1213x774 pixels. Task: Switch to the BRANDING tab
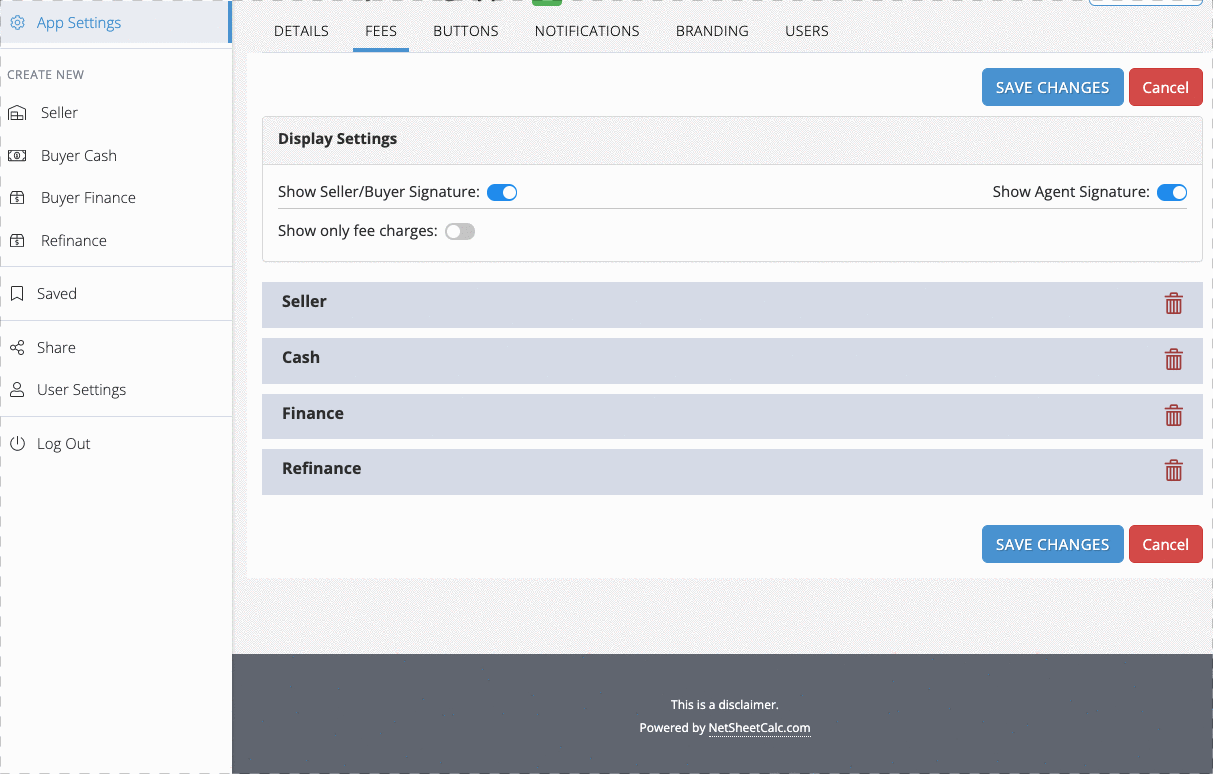click(711, 30)
